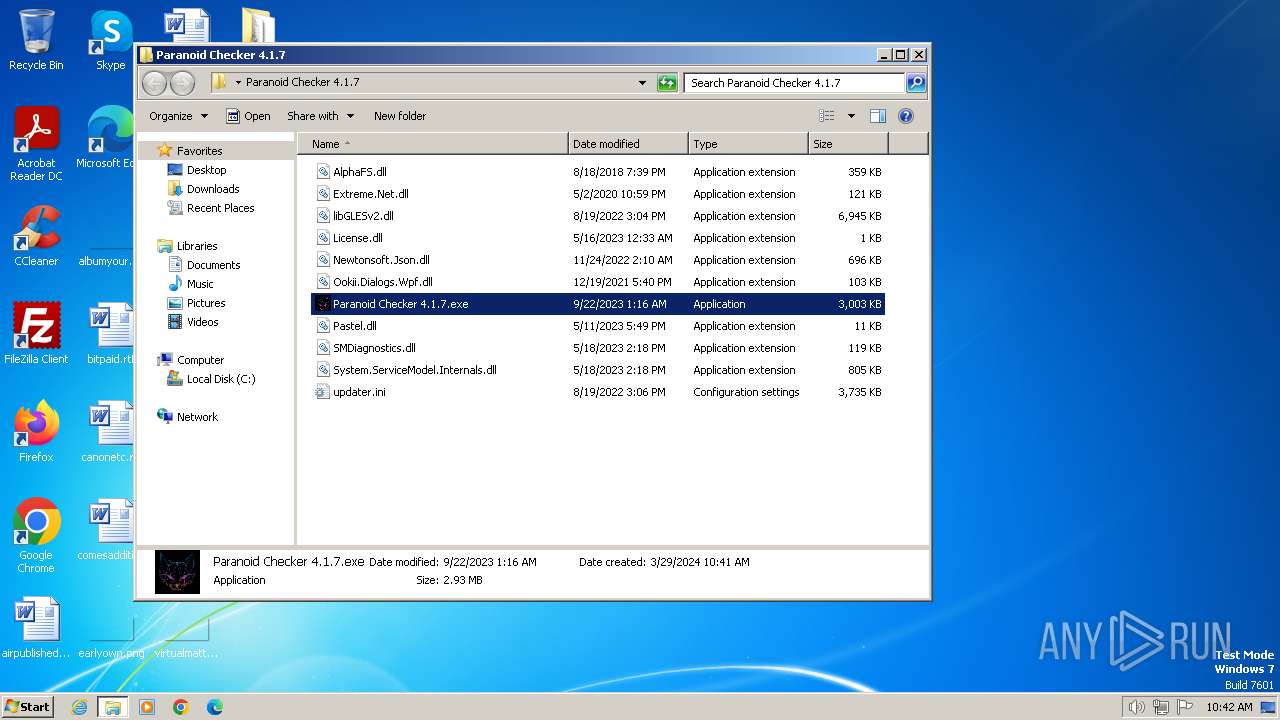
Task: Click the File Explorer taskbar icon
Action: click(x=112, y=707)
